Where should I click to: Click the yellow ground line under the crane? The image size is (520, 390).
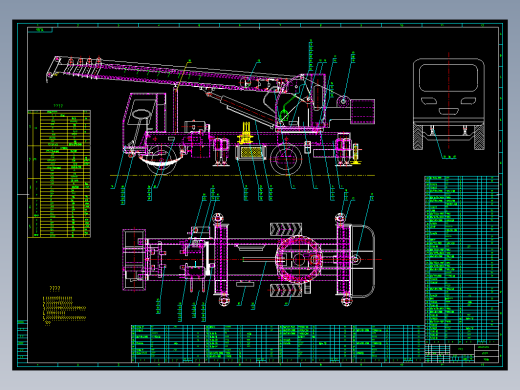(242, 175)
